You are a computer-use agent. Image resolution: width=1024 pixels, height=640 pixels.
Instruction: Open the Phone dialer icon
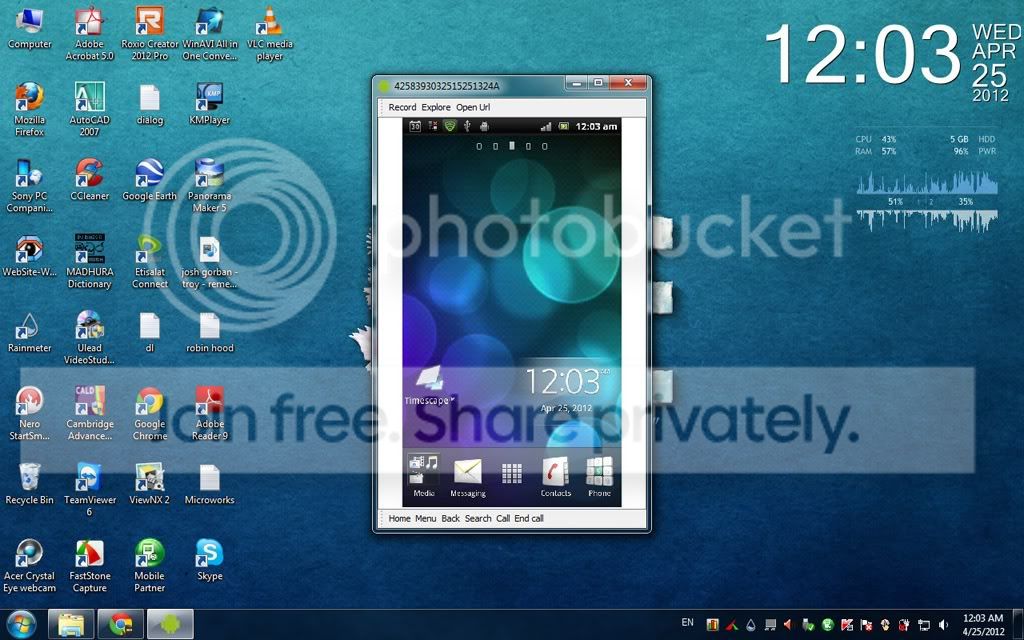(599, 477)
